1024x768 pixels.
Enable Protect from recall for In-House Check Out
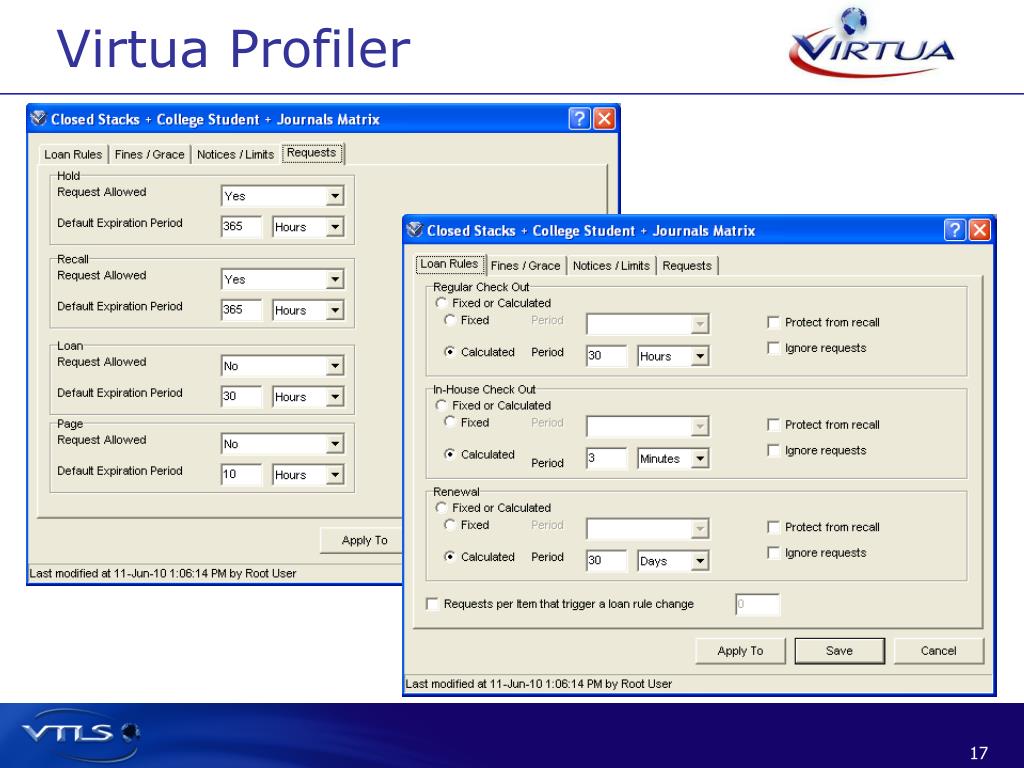pos(773,424)
